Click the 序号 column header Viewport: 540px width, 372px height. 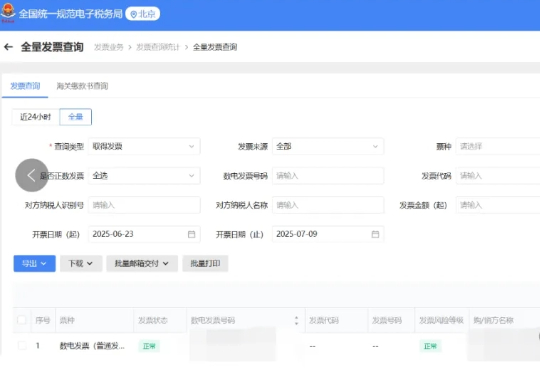coord(43,320)
